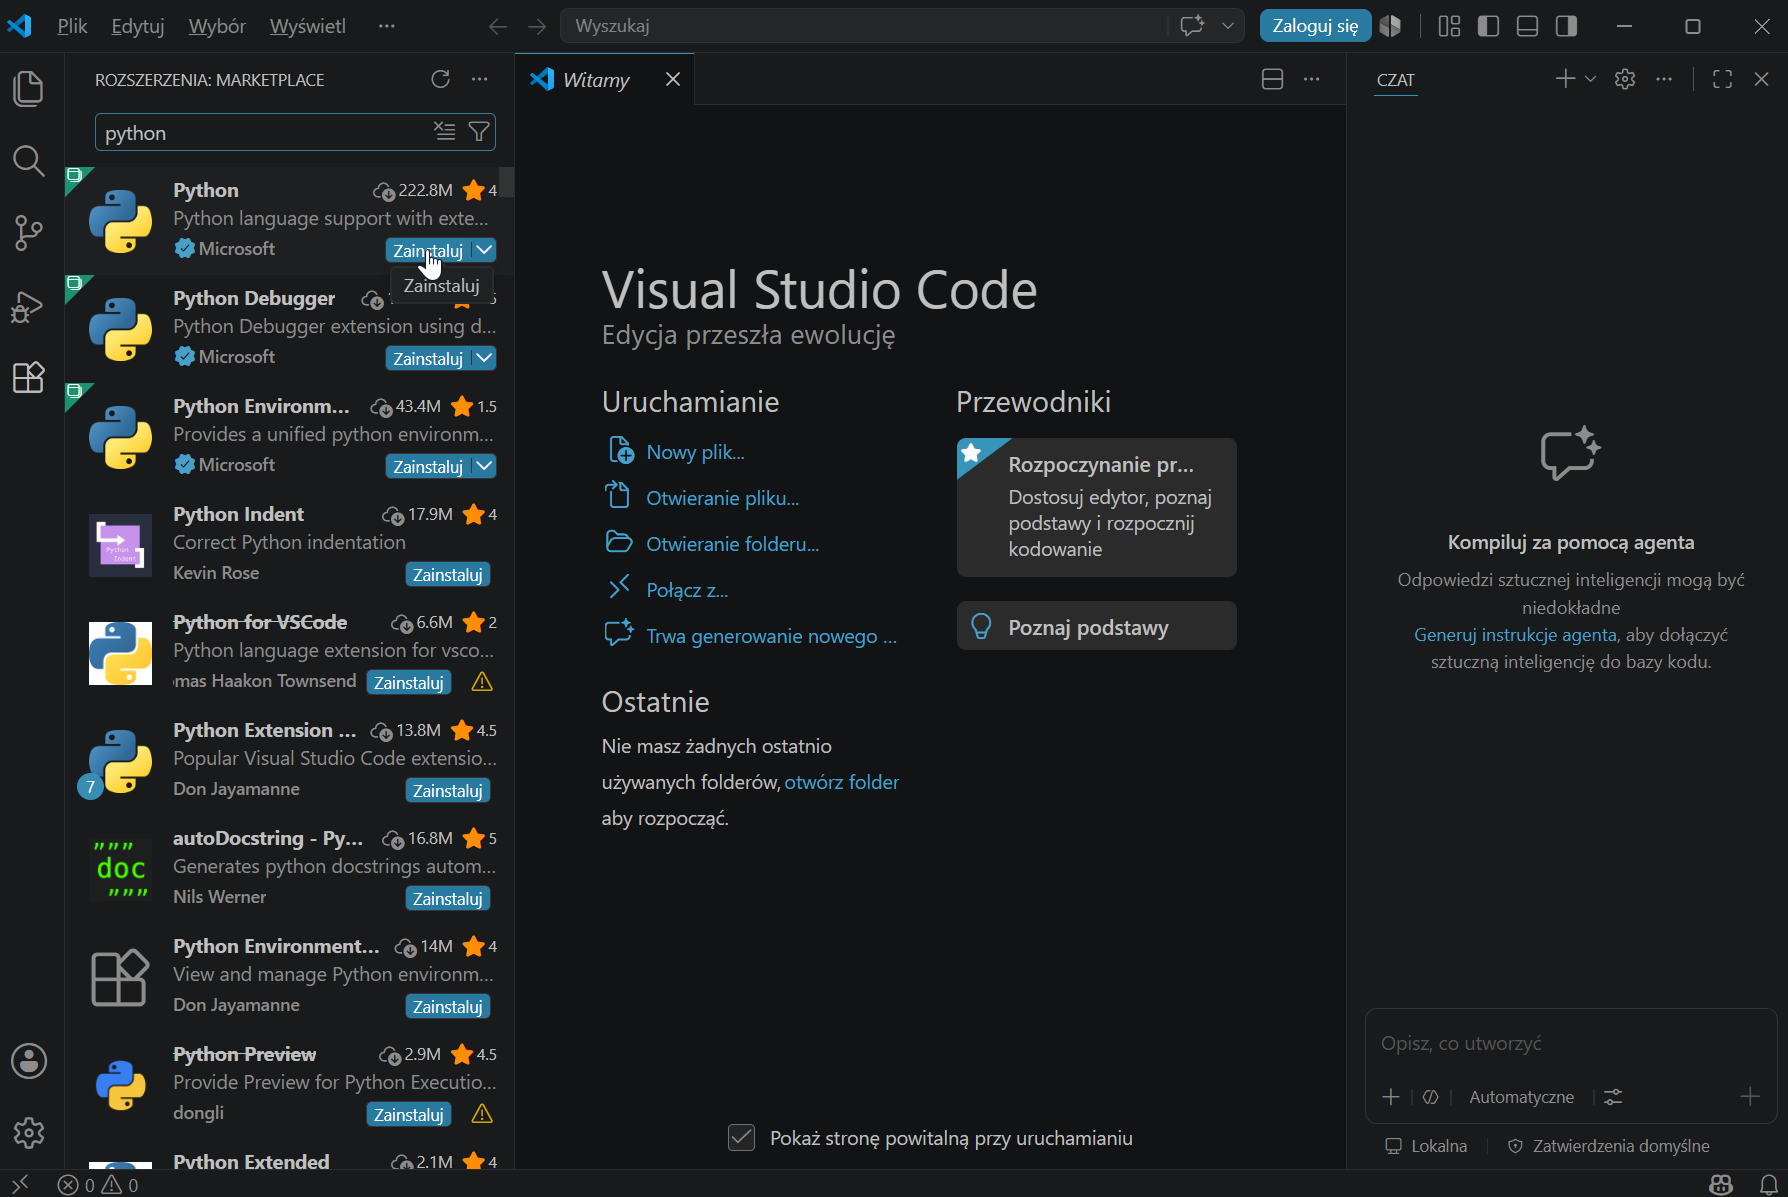Open remote window from status bar
The image size is (1788, 1197).
coord(20,1185)
